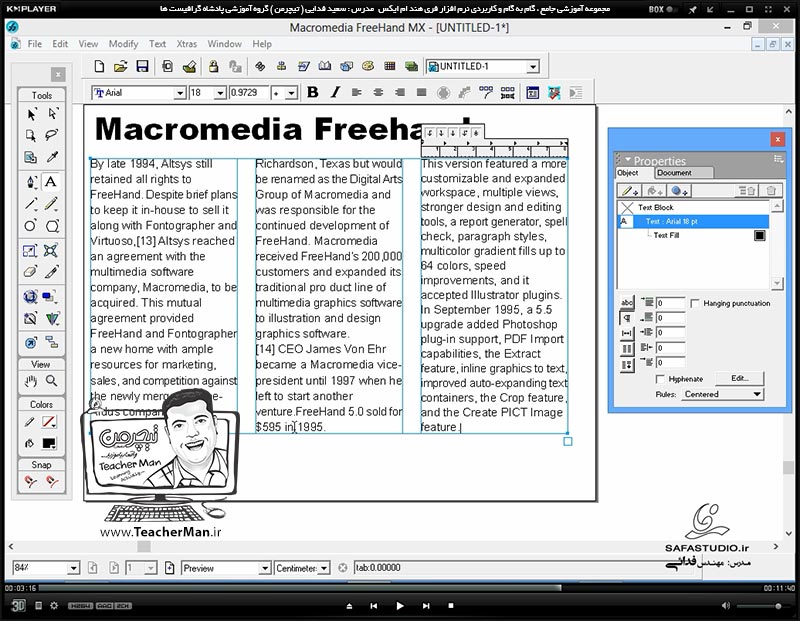
Task: Select the Pen tool
Action: click(31, 182)
